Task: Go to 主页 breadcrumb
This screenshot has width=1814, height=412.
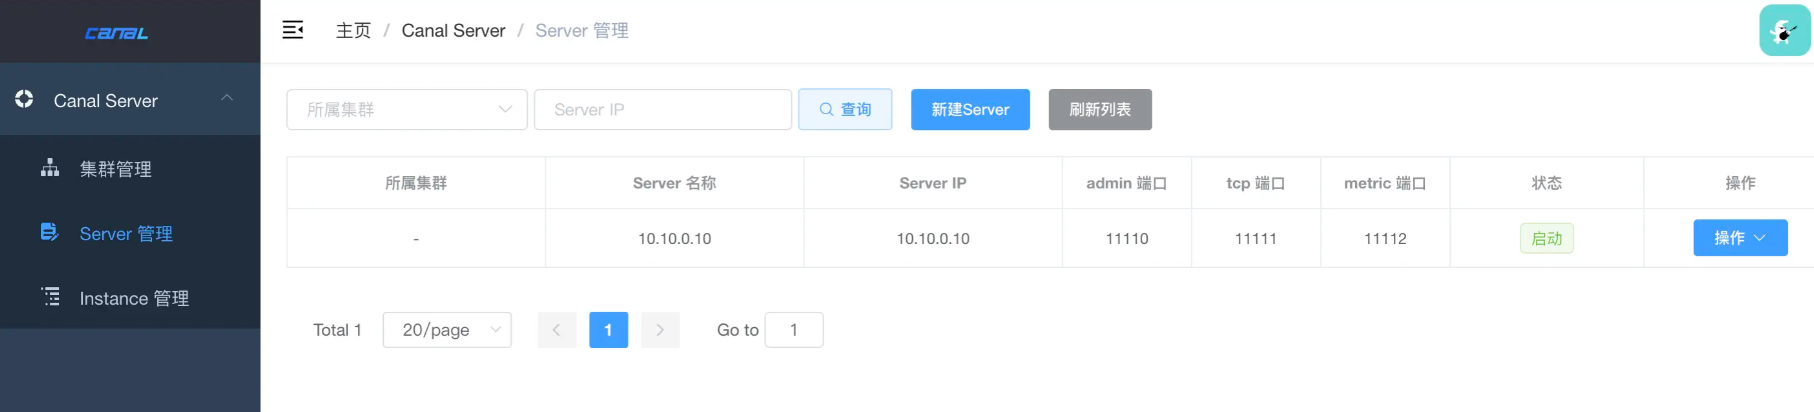Action: click(353, 31)
